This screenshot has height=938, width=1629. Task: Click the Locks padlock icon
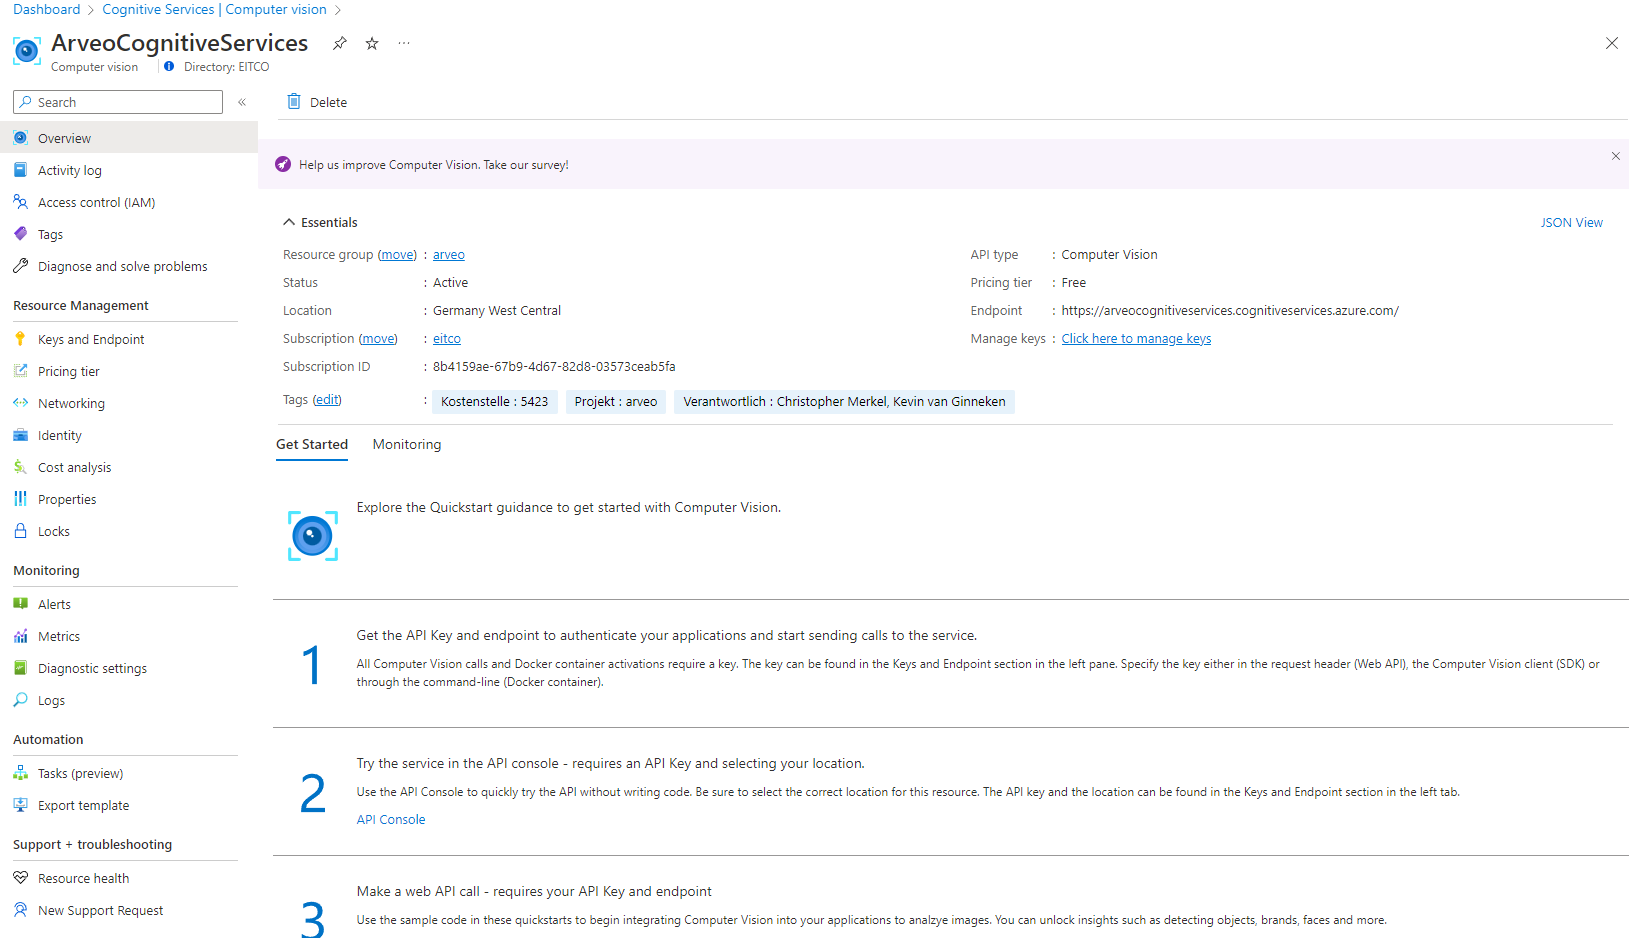[x=20, y=531]
